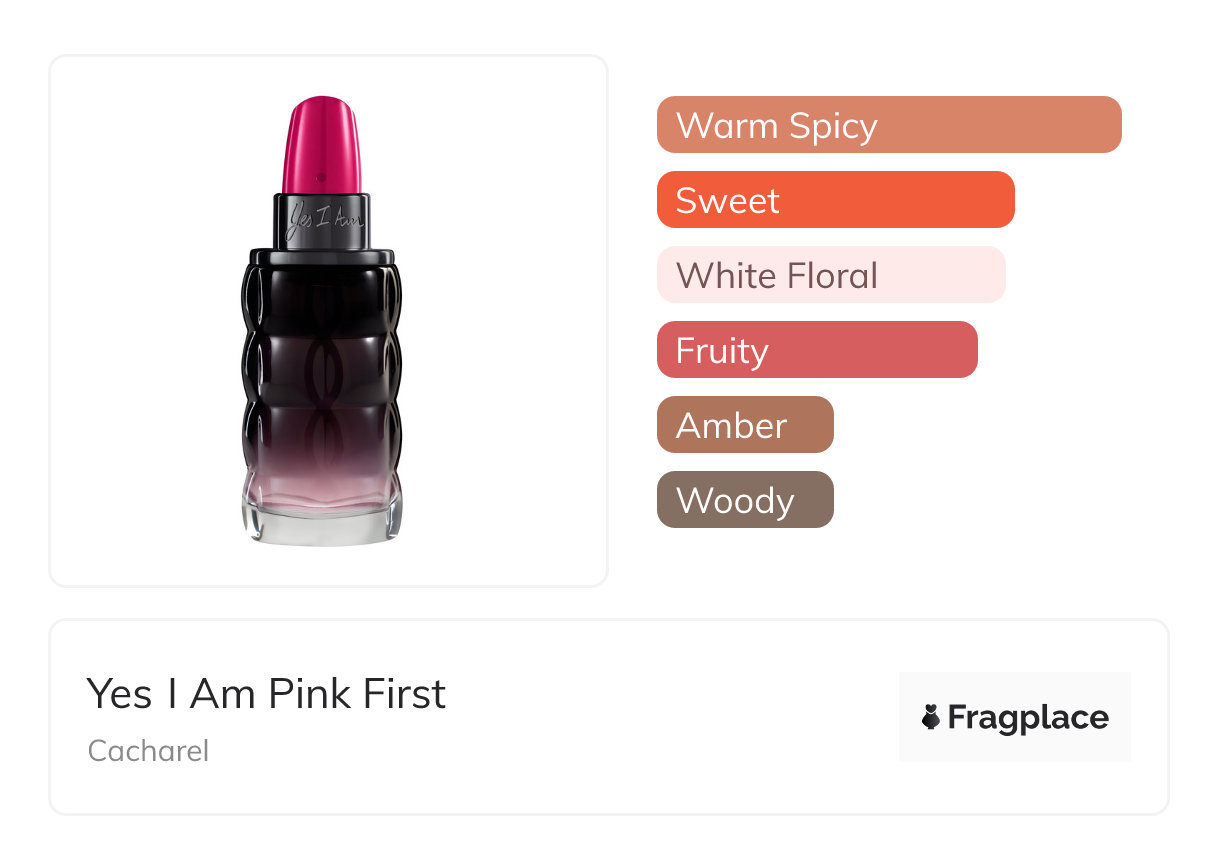
Task: Open the Fragplace wordmark text
Action: point(1028,717)
